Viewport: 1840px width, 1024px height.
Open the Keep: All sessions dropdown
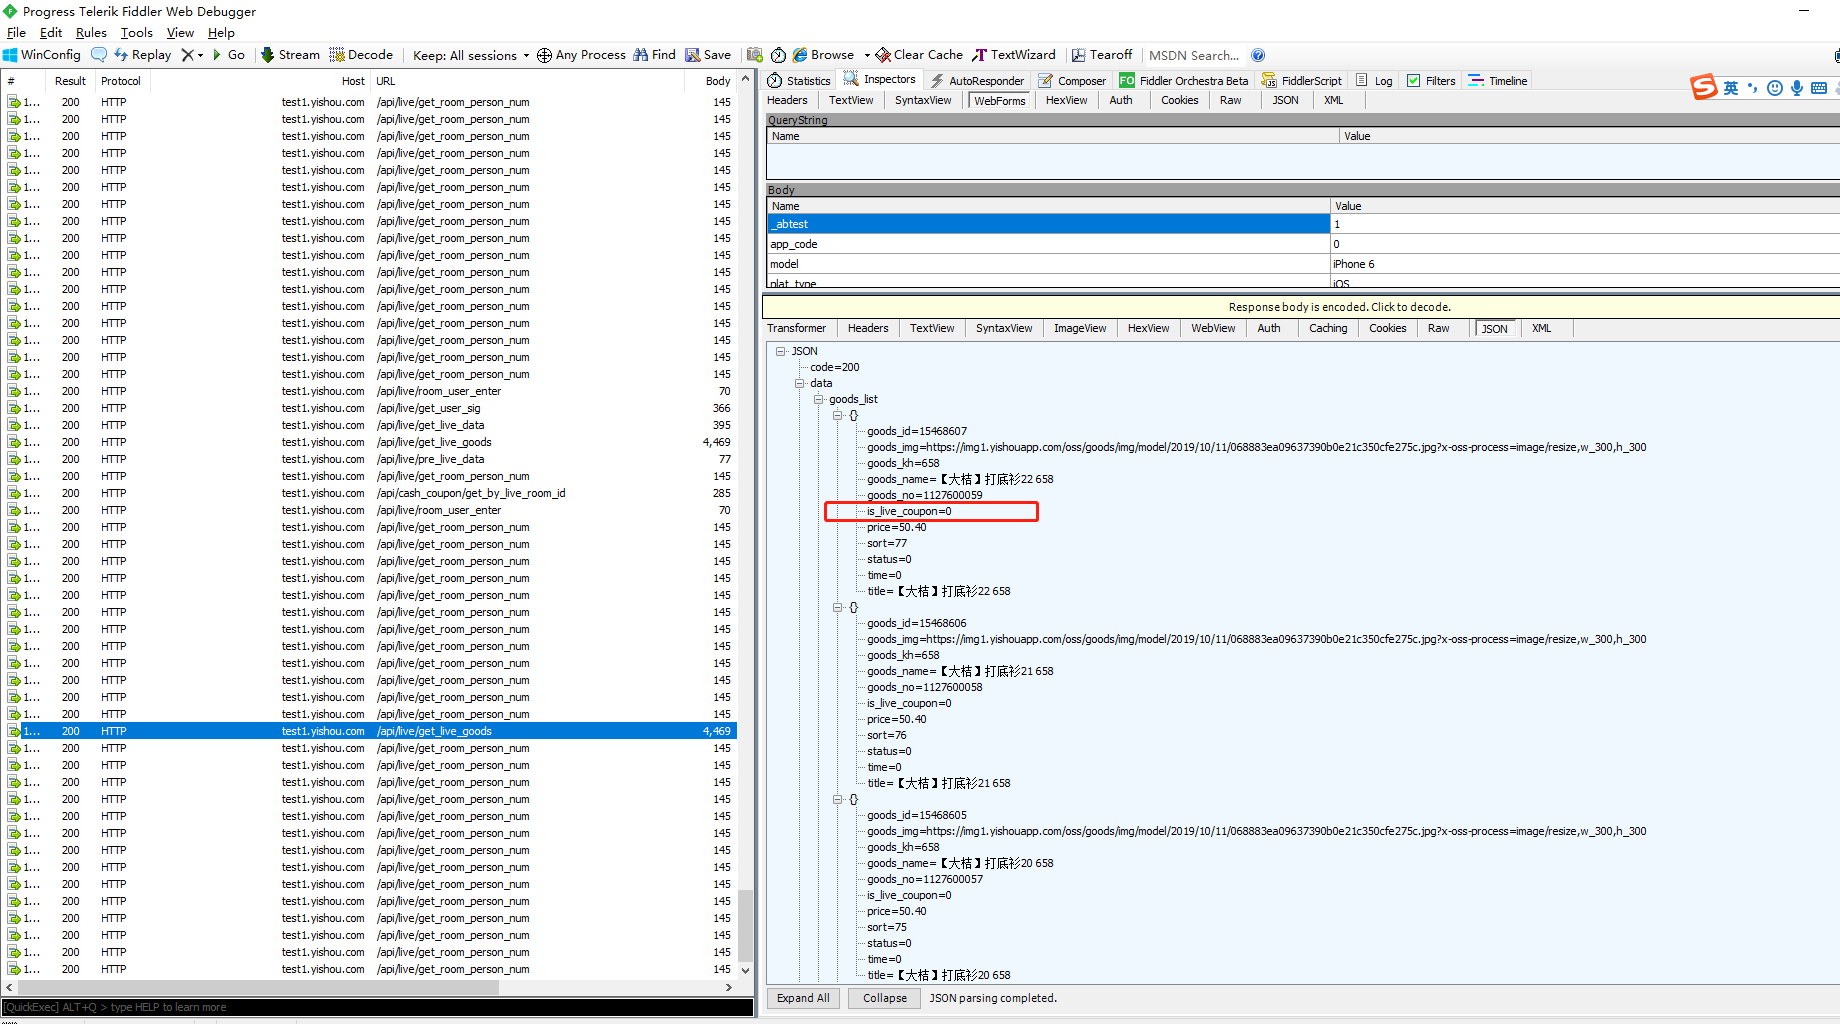(x=470, y=55)
